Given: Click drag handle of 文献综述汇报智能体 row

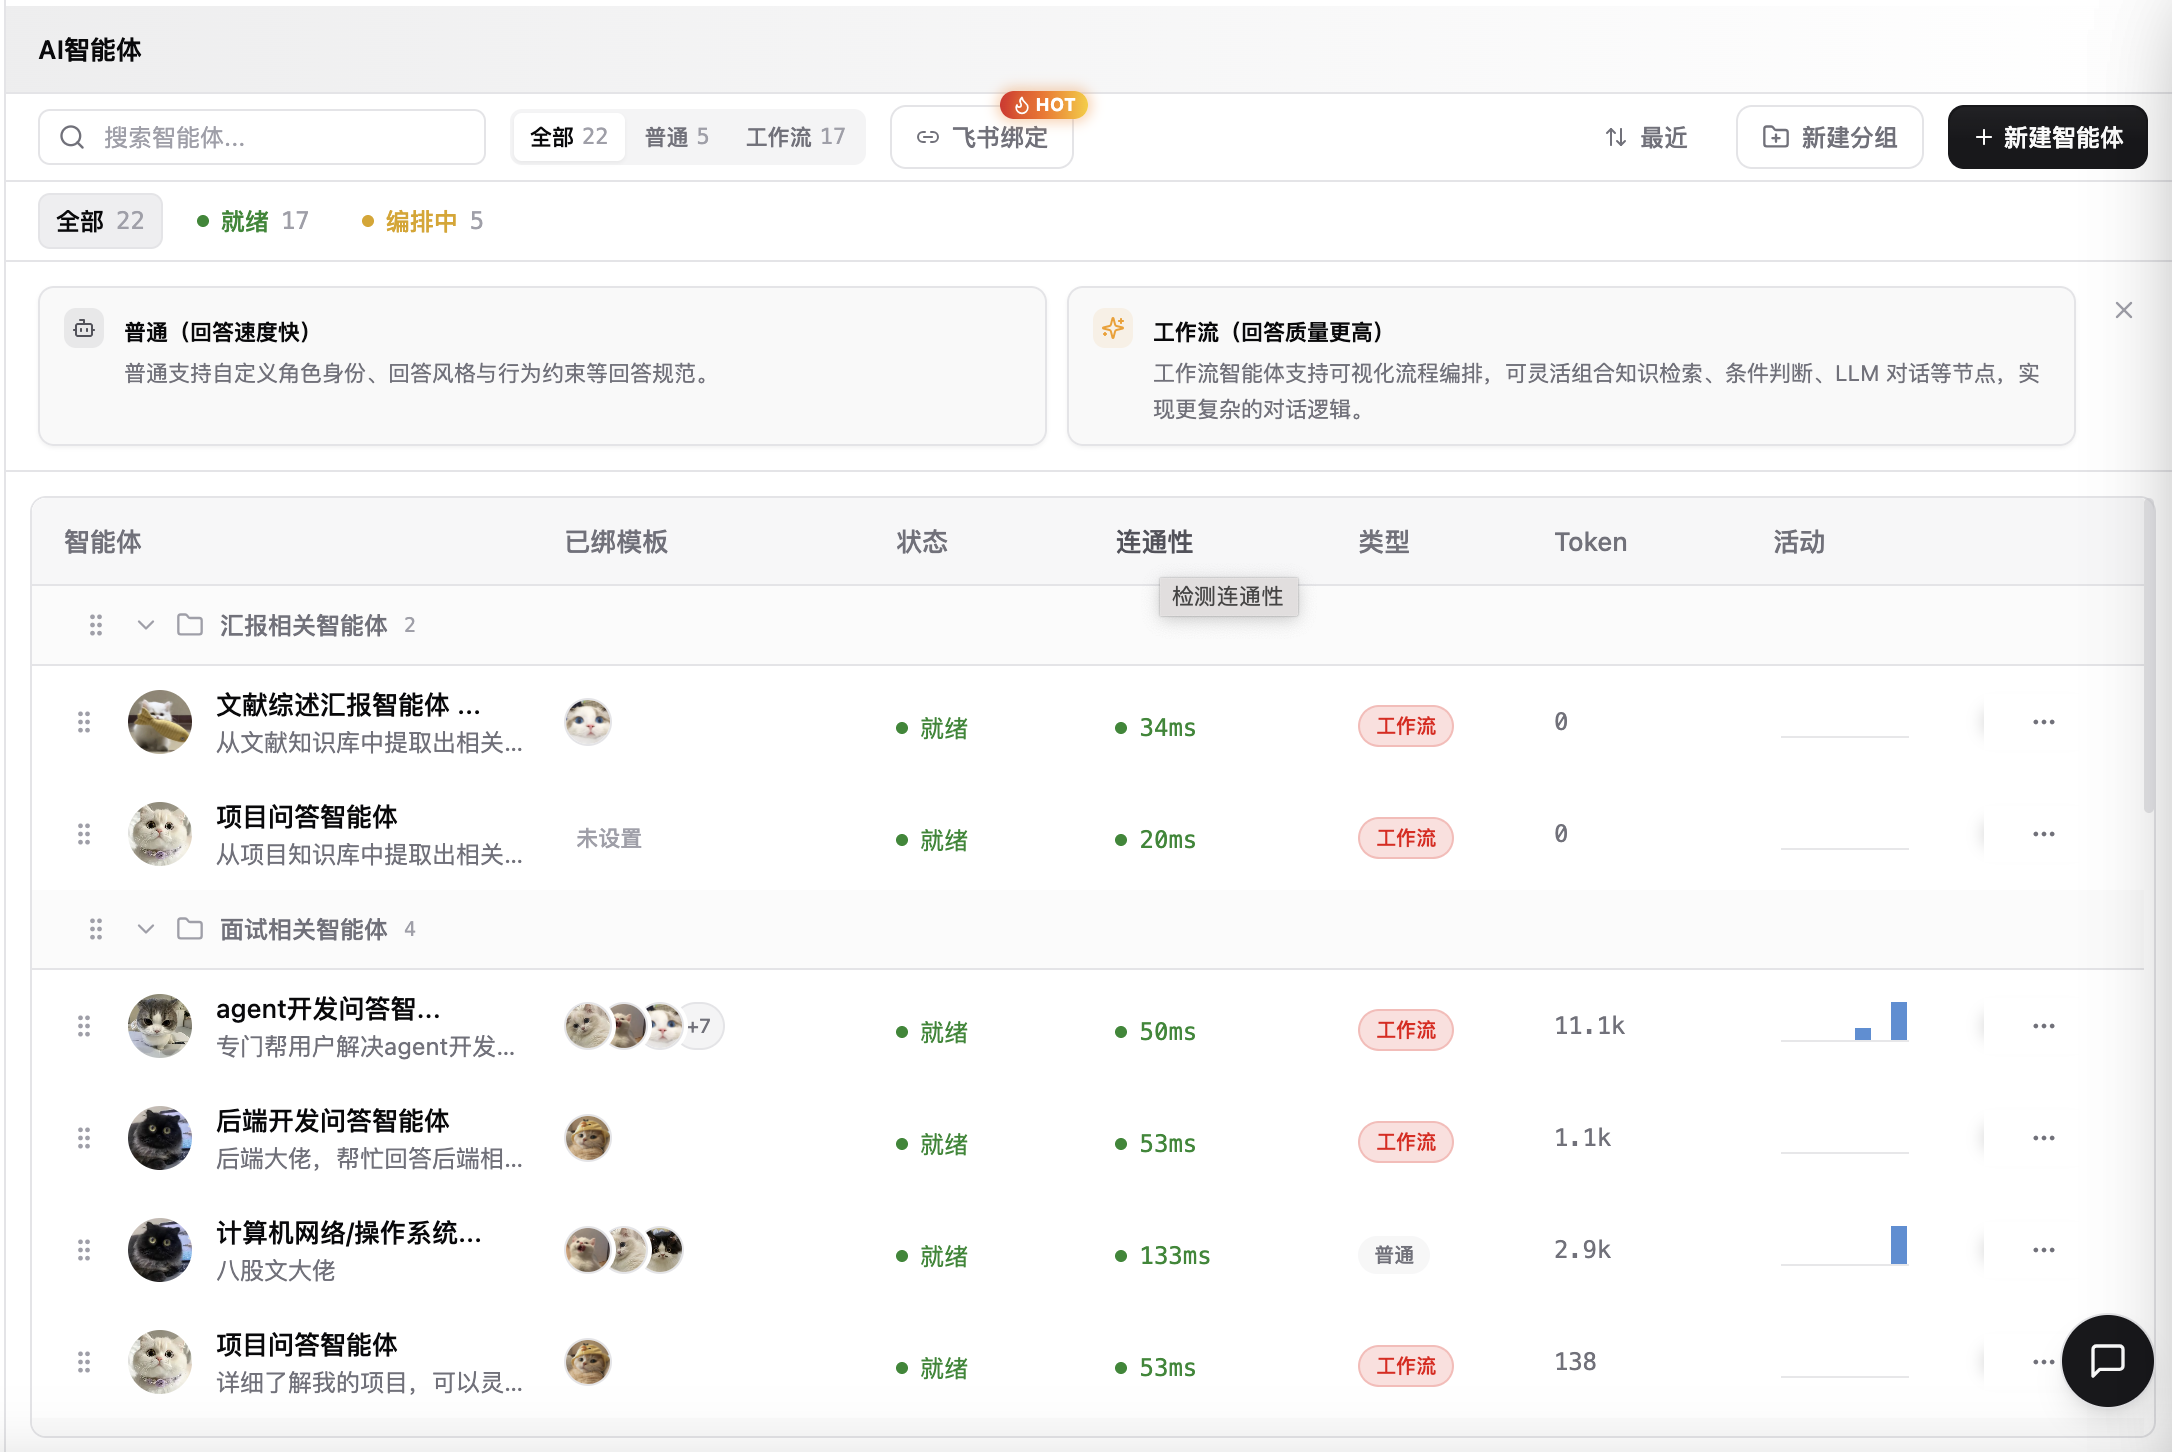Looking at the screenshot, I should click(84, 722).
